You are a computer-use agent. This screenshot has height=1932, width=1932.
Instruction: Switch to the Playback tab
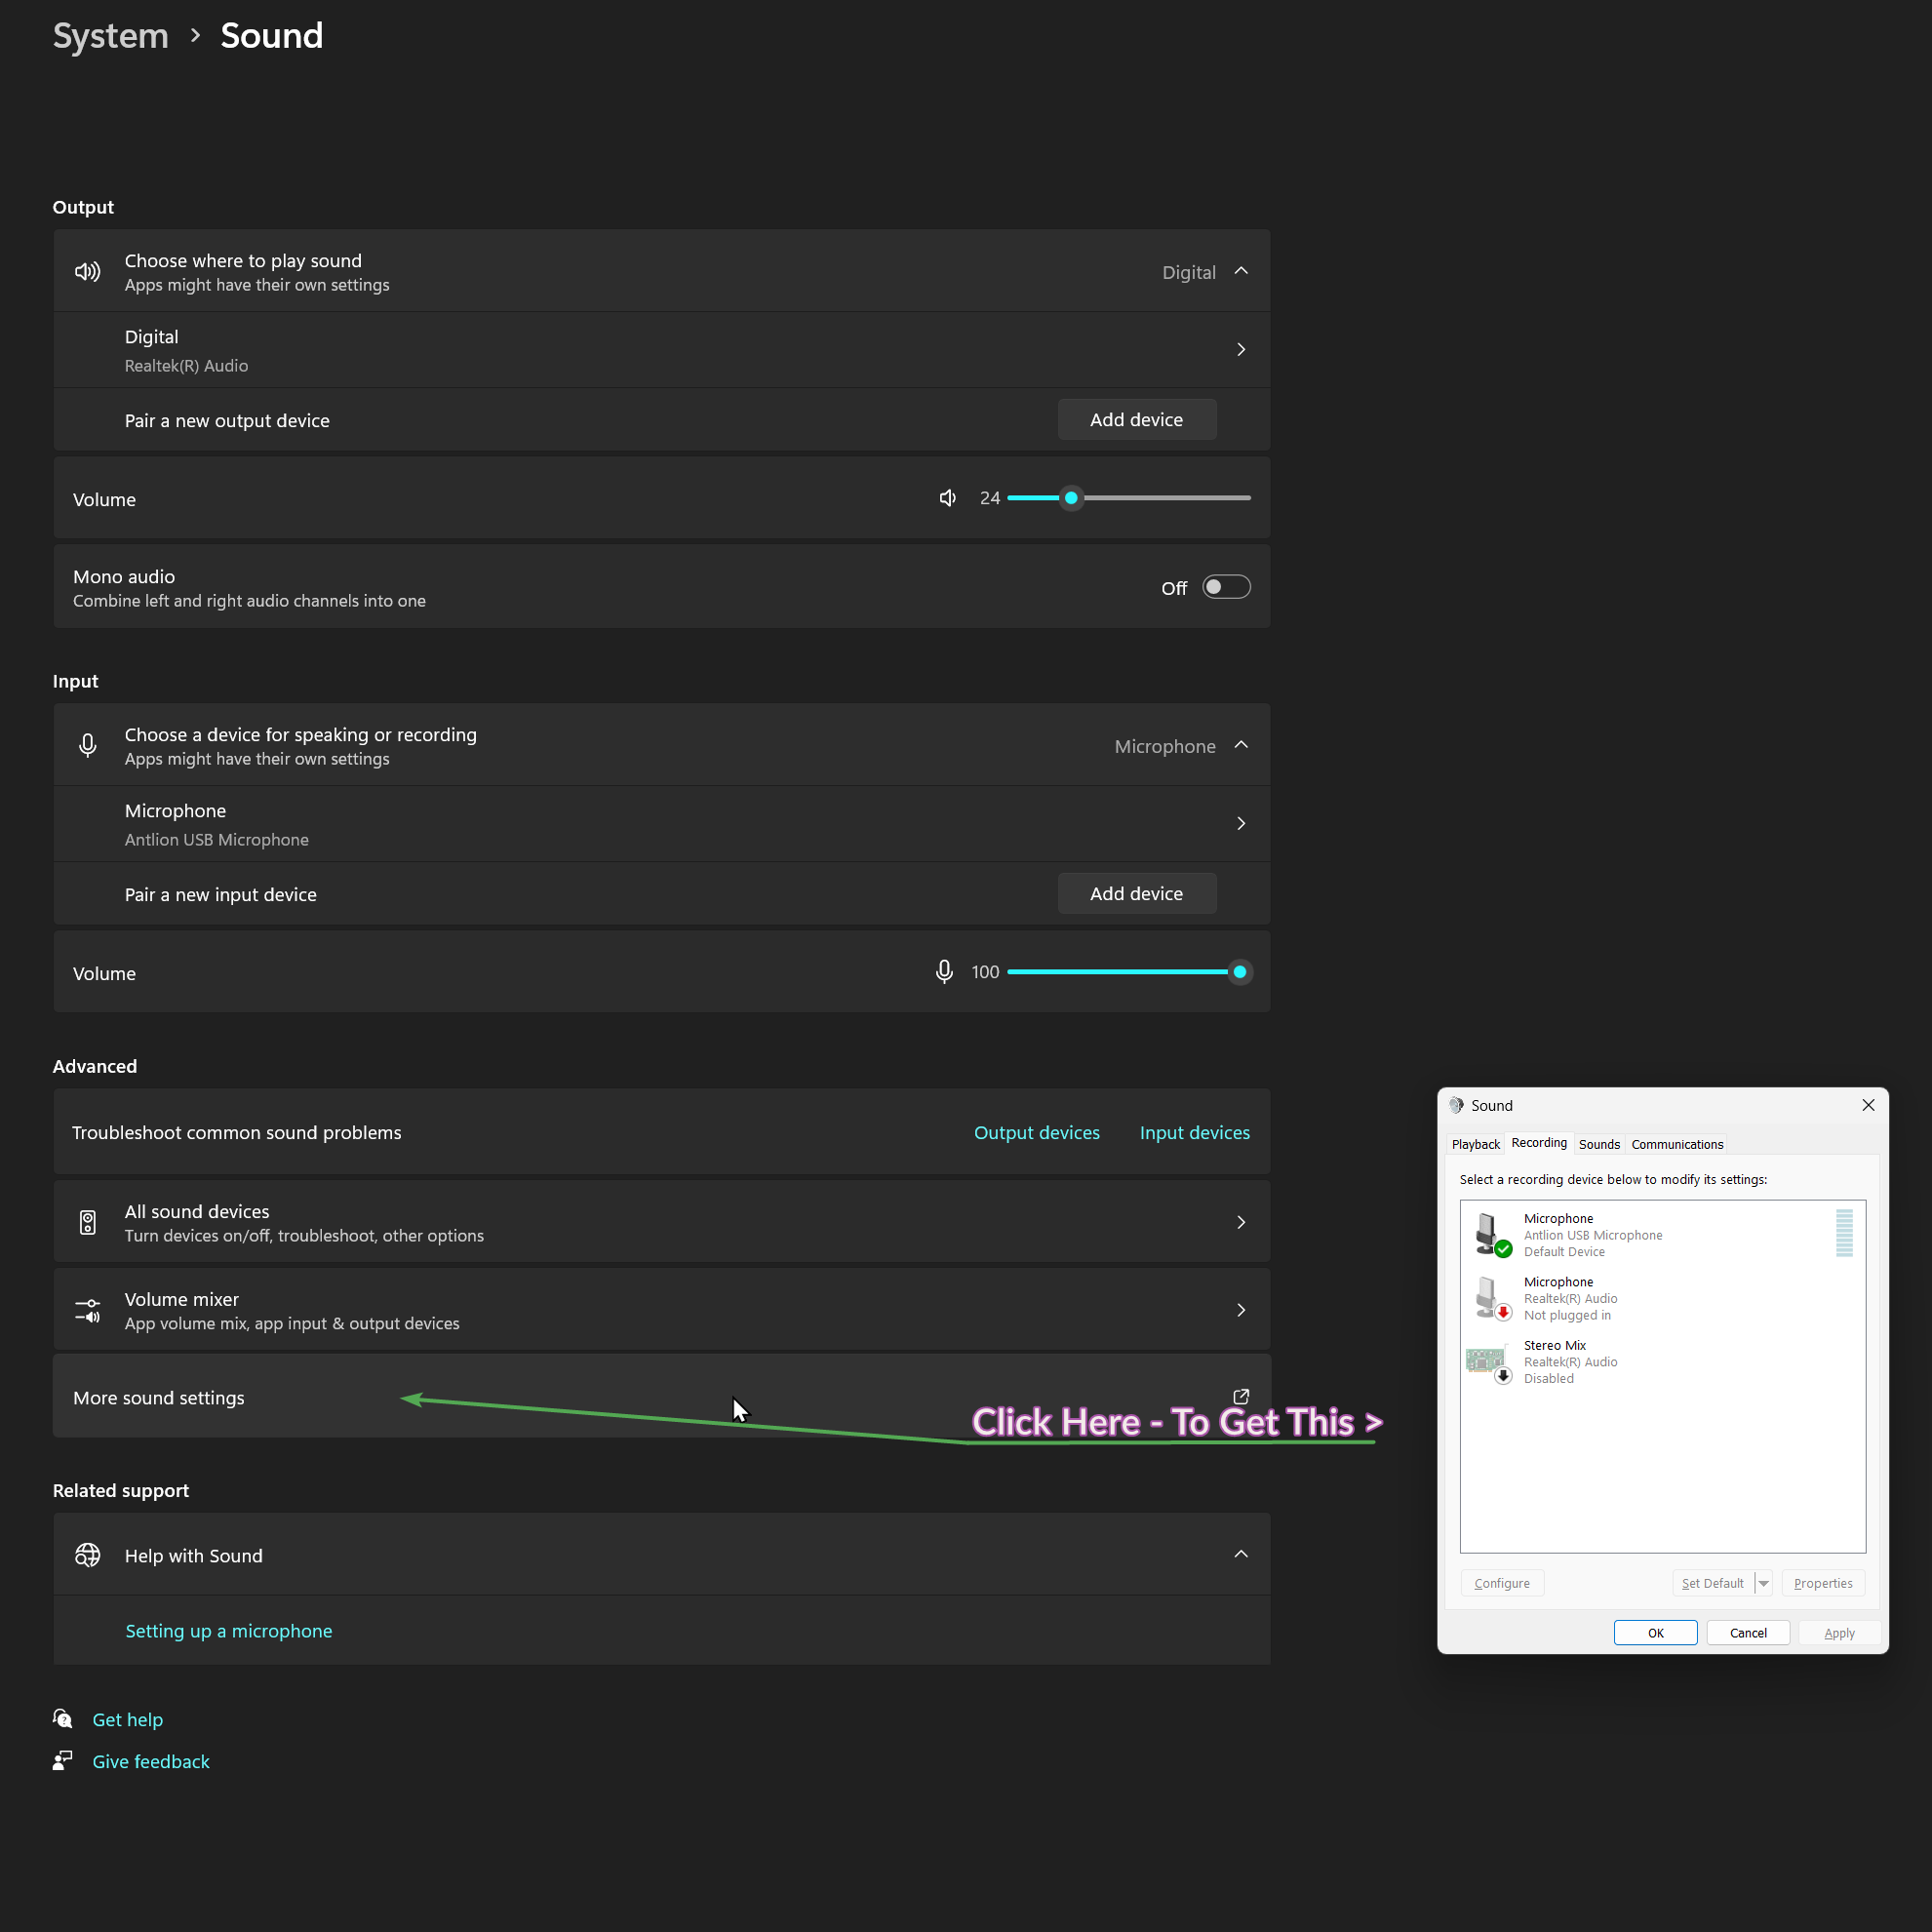click(1475, 1144)
